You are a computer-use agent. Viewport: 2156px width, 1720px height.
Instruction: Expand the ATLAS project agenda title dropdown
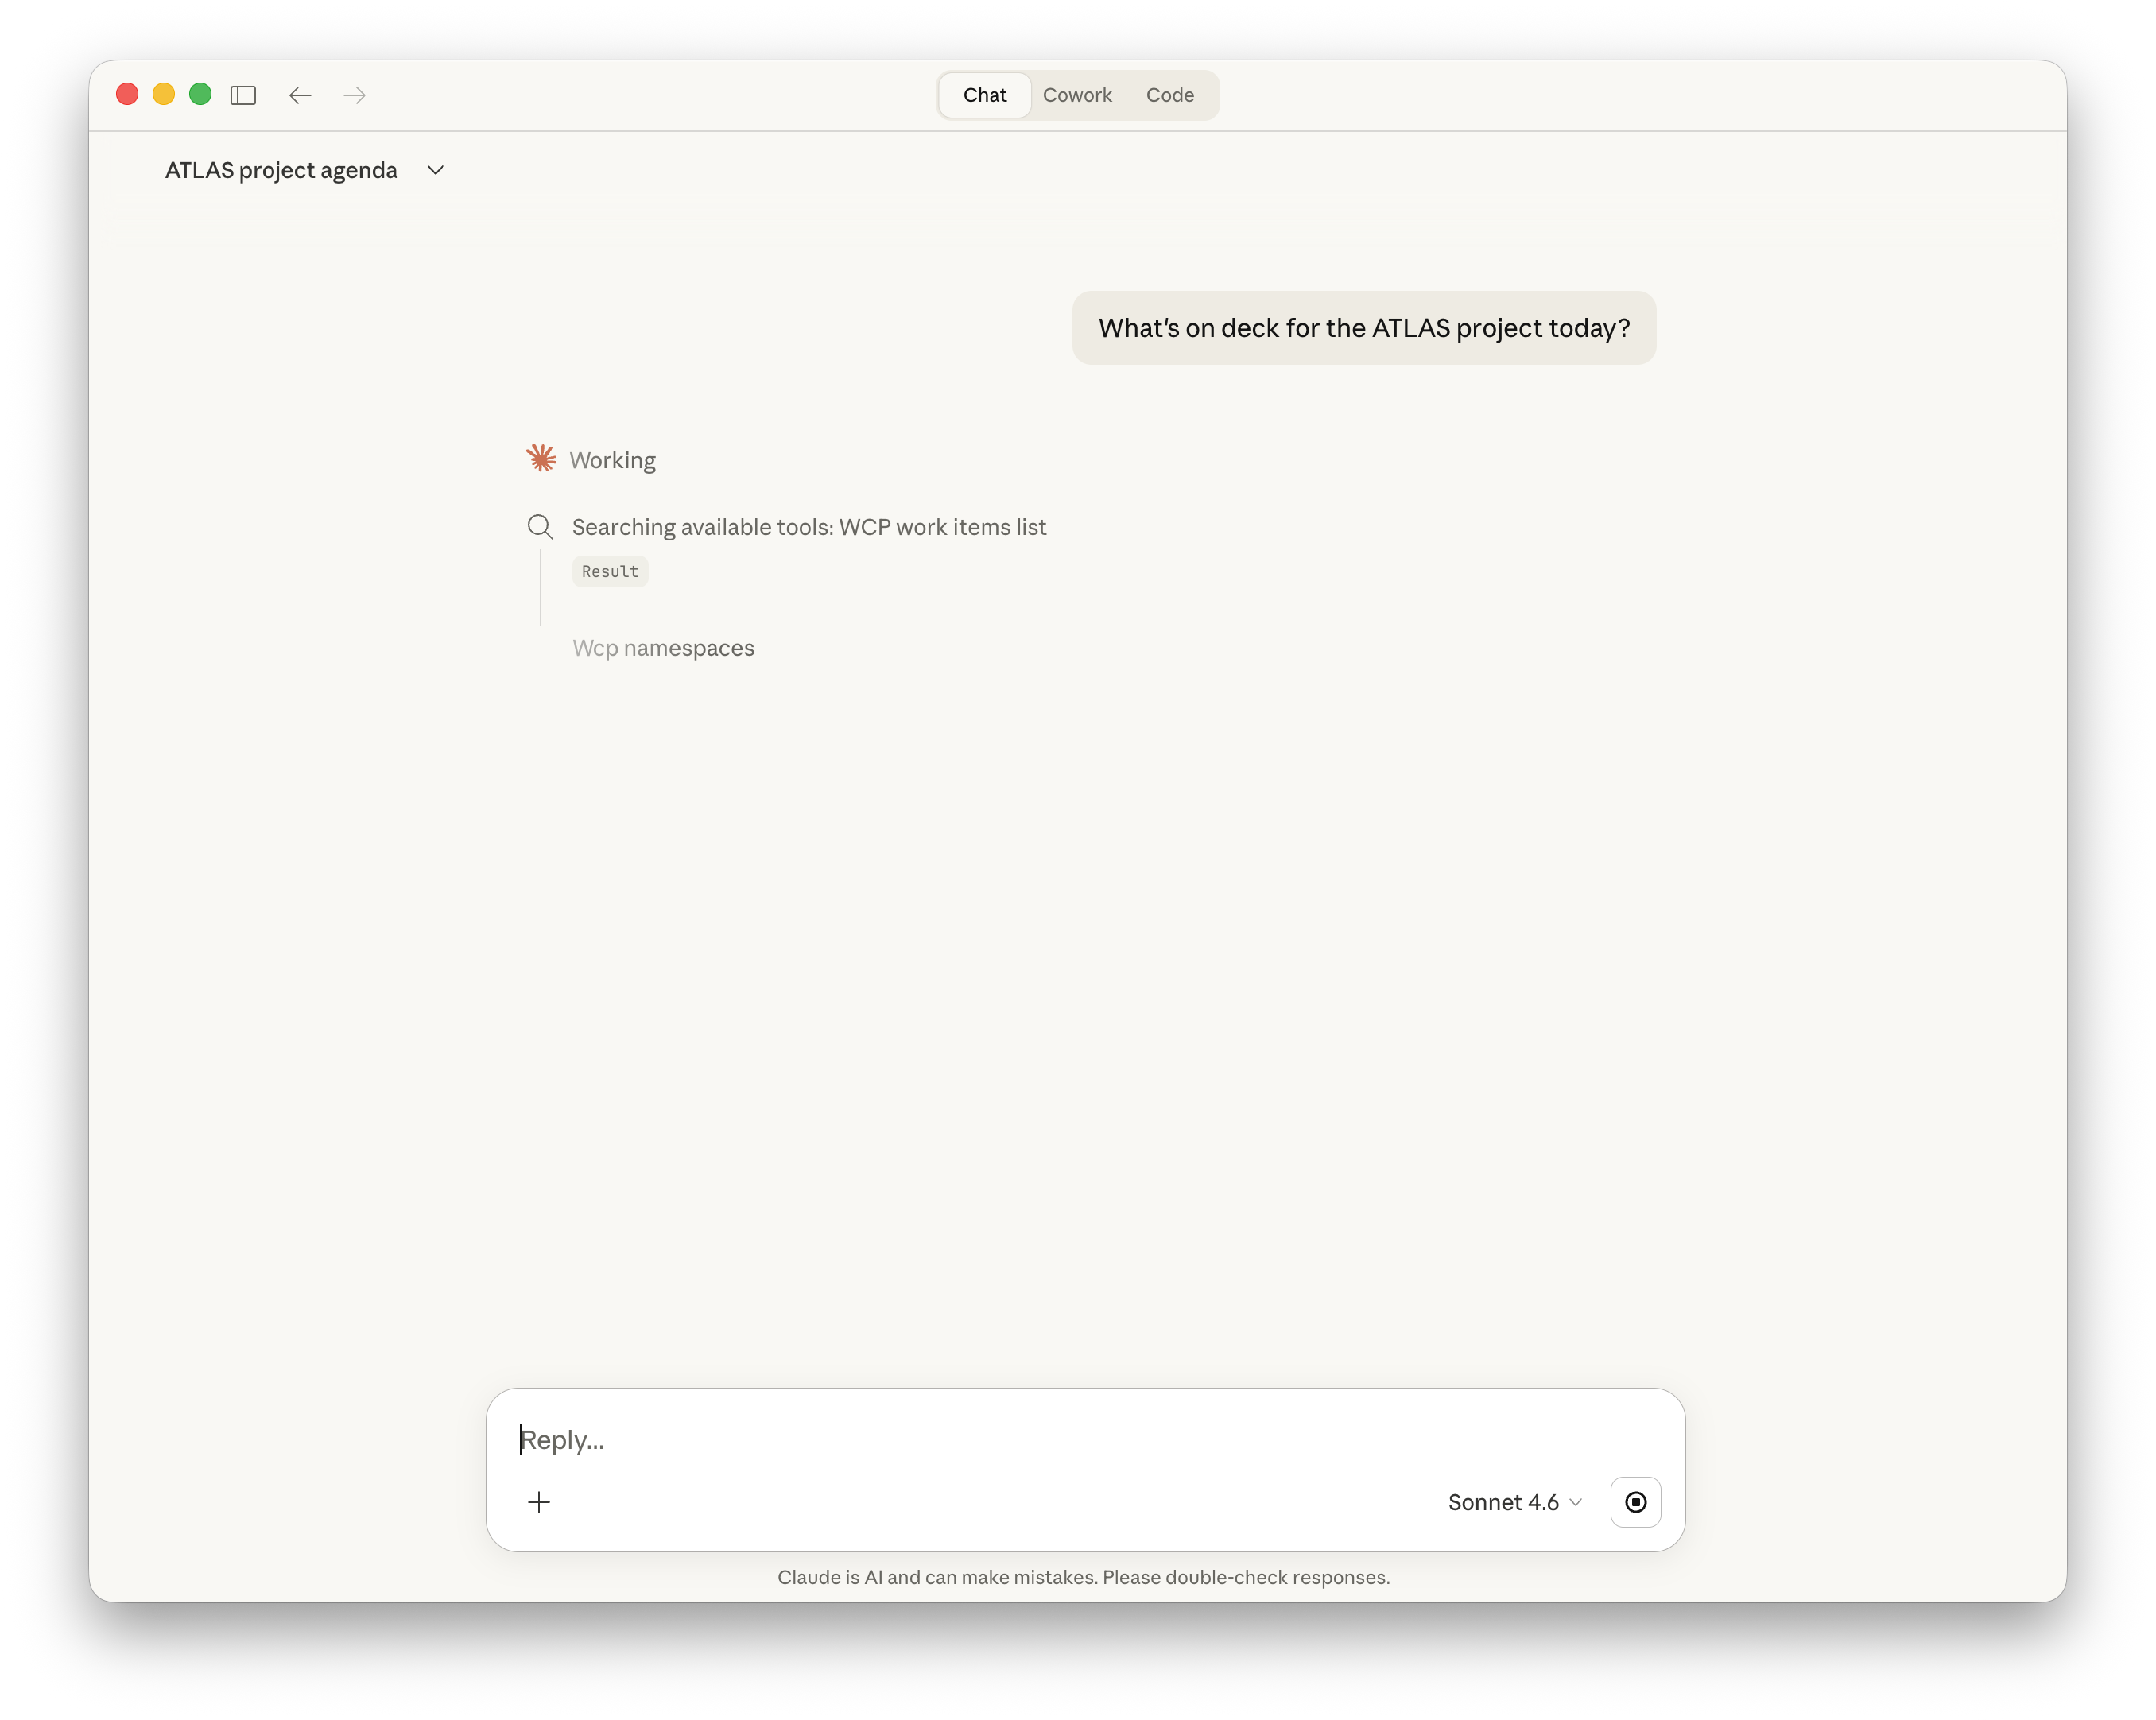[435, 170]
